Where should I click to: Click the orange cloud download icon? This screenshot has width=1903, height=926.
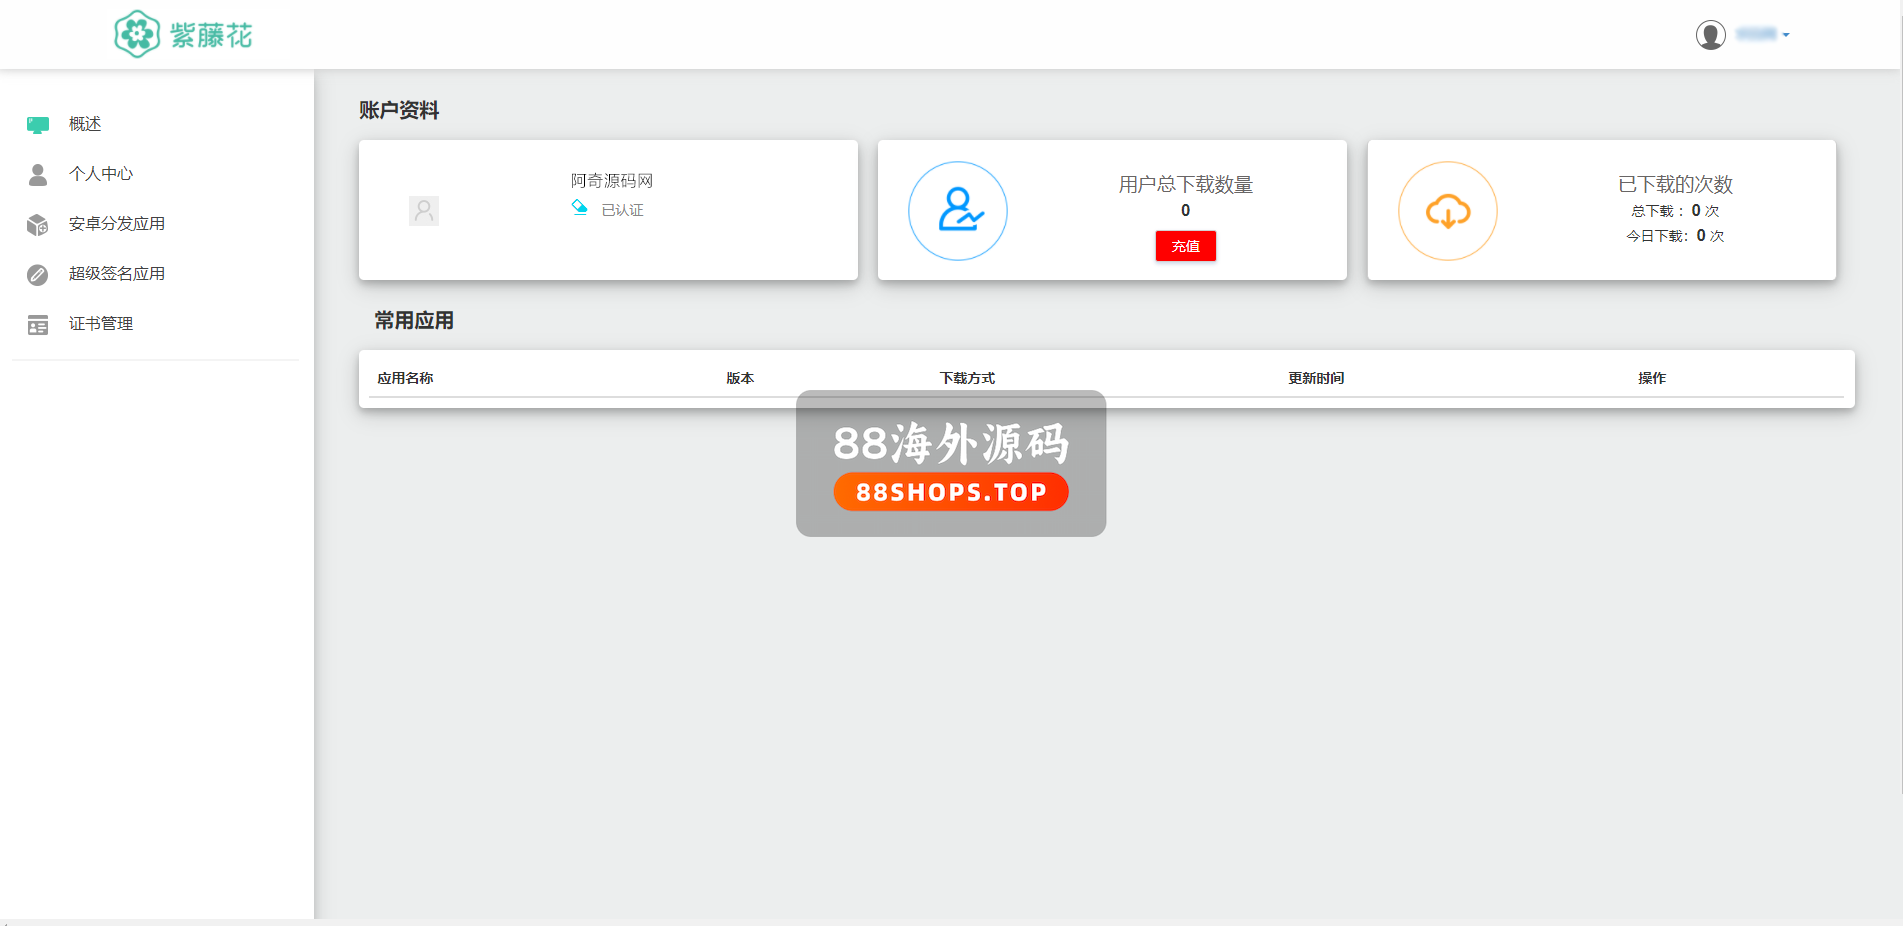click(x=1447, y=211)
